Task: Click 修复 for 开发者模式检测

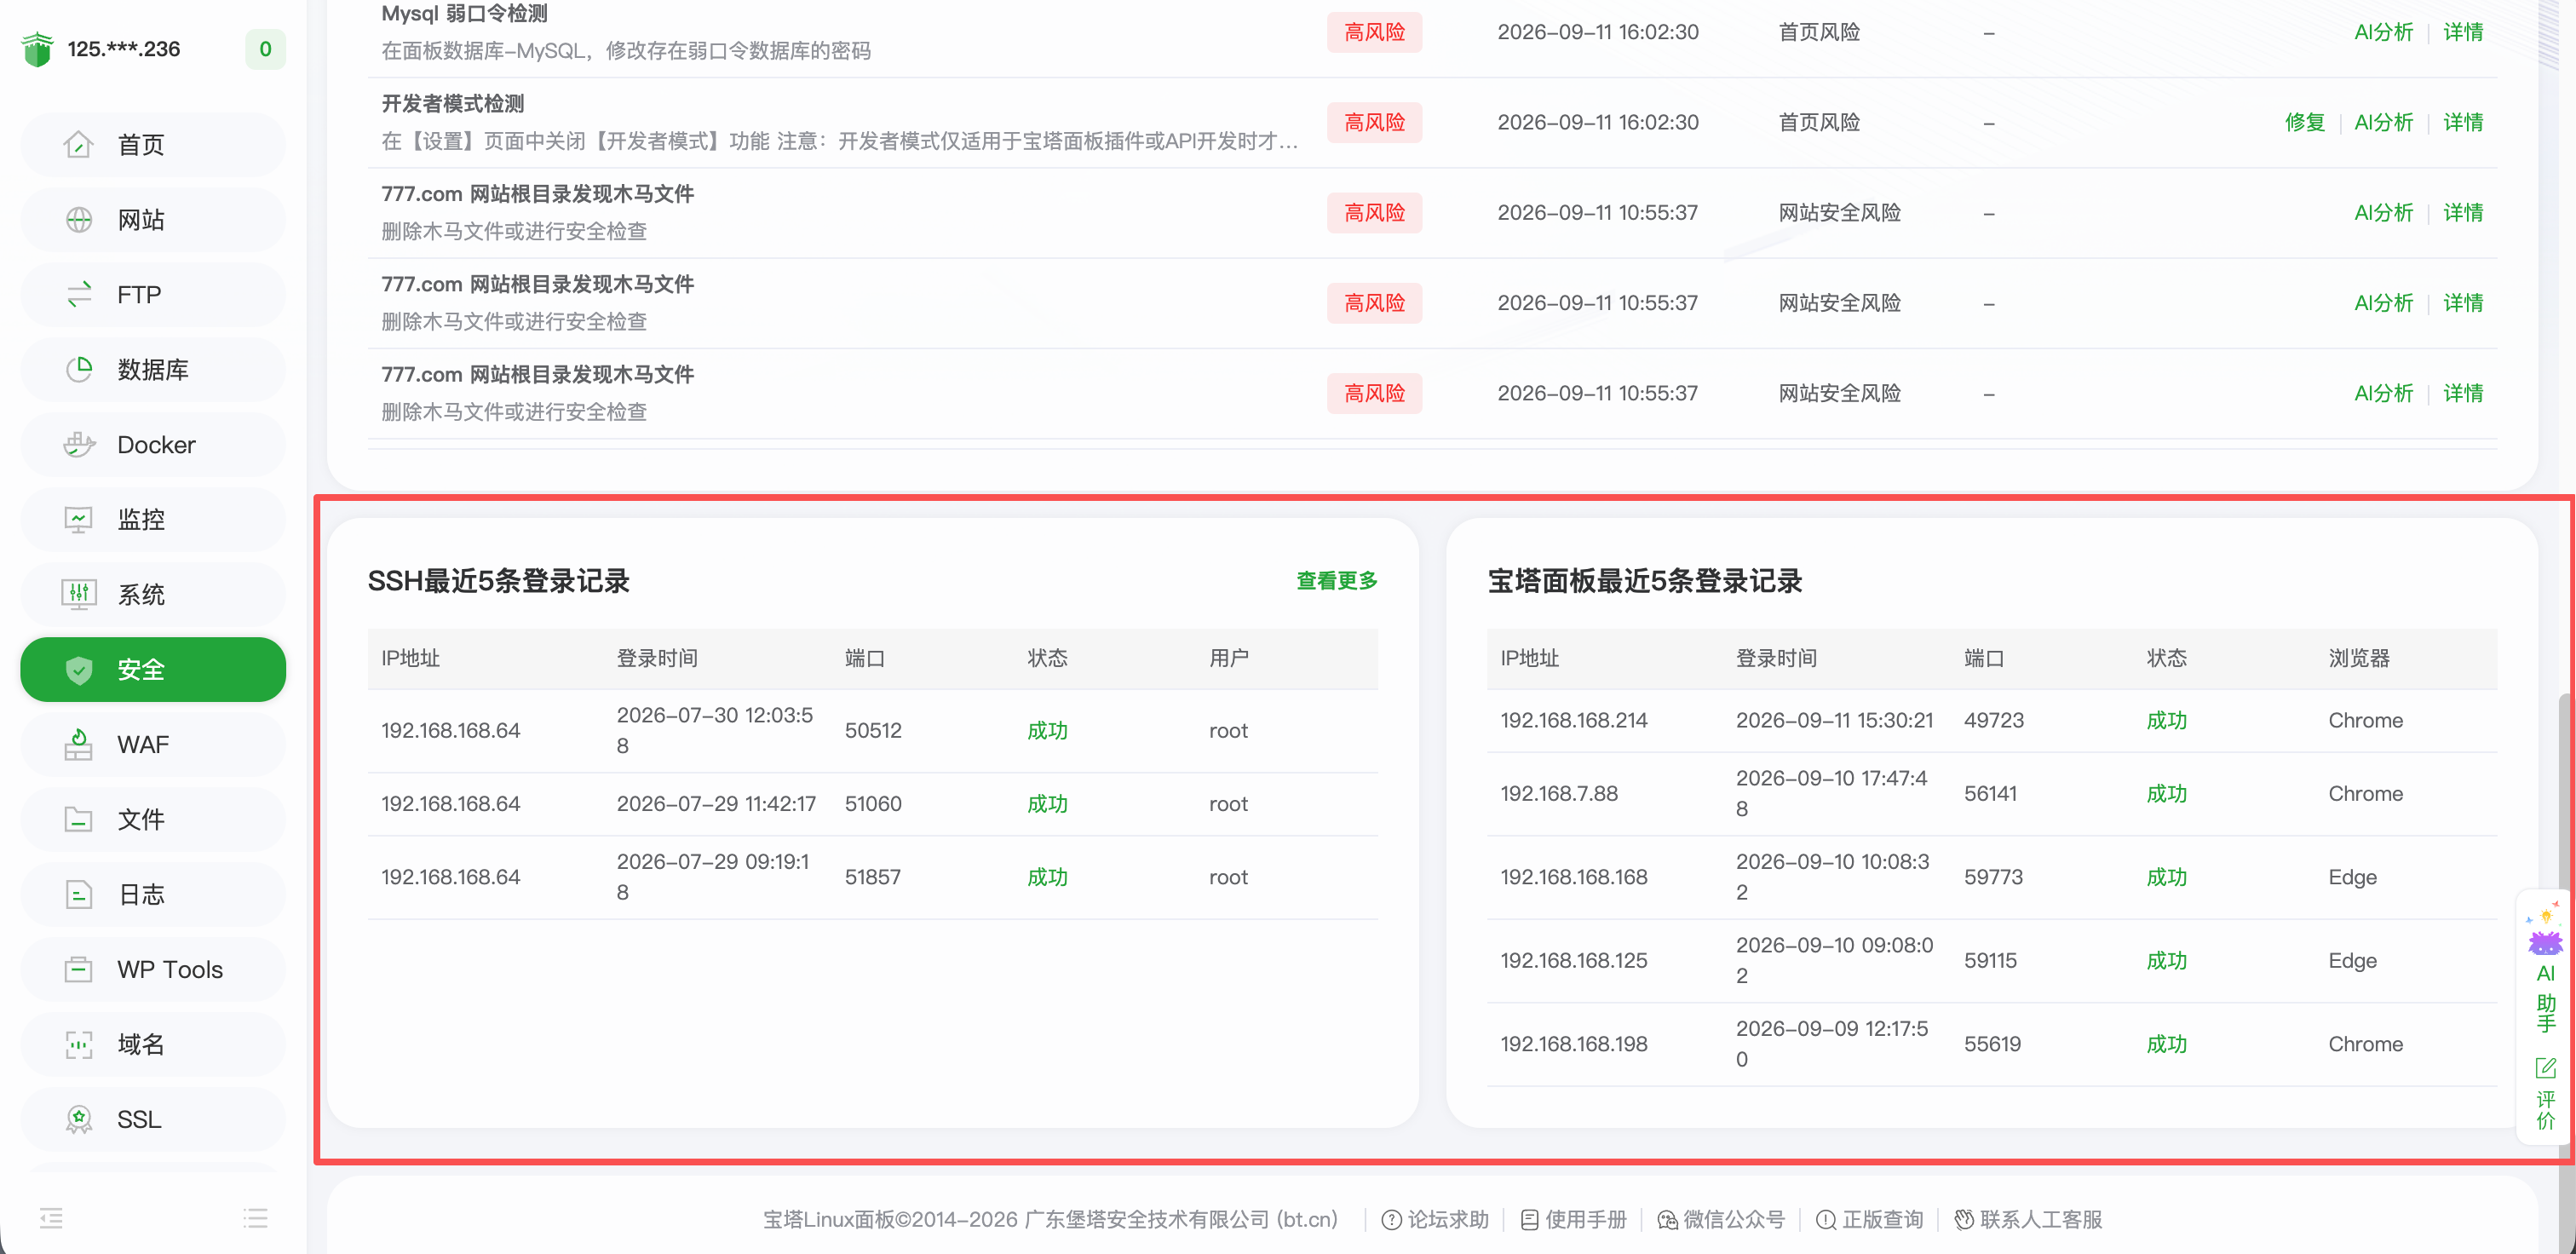Action: (2304, 122)
